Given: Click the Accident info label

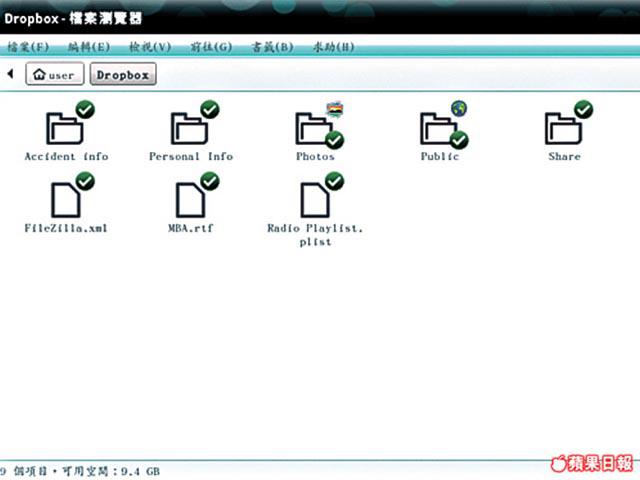Looking at the screenshot, I should 67,156.
